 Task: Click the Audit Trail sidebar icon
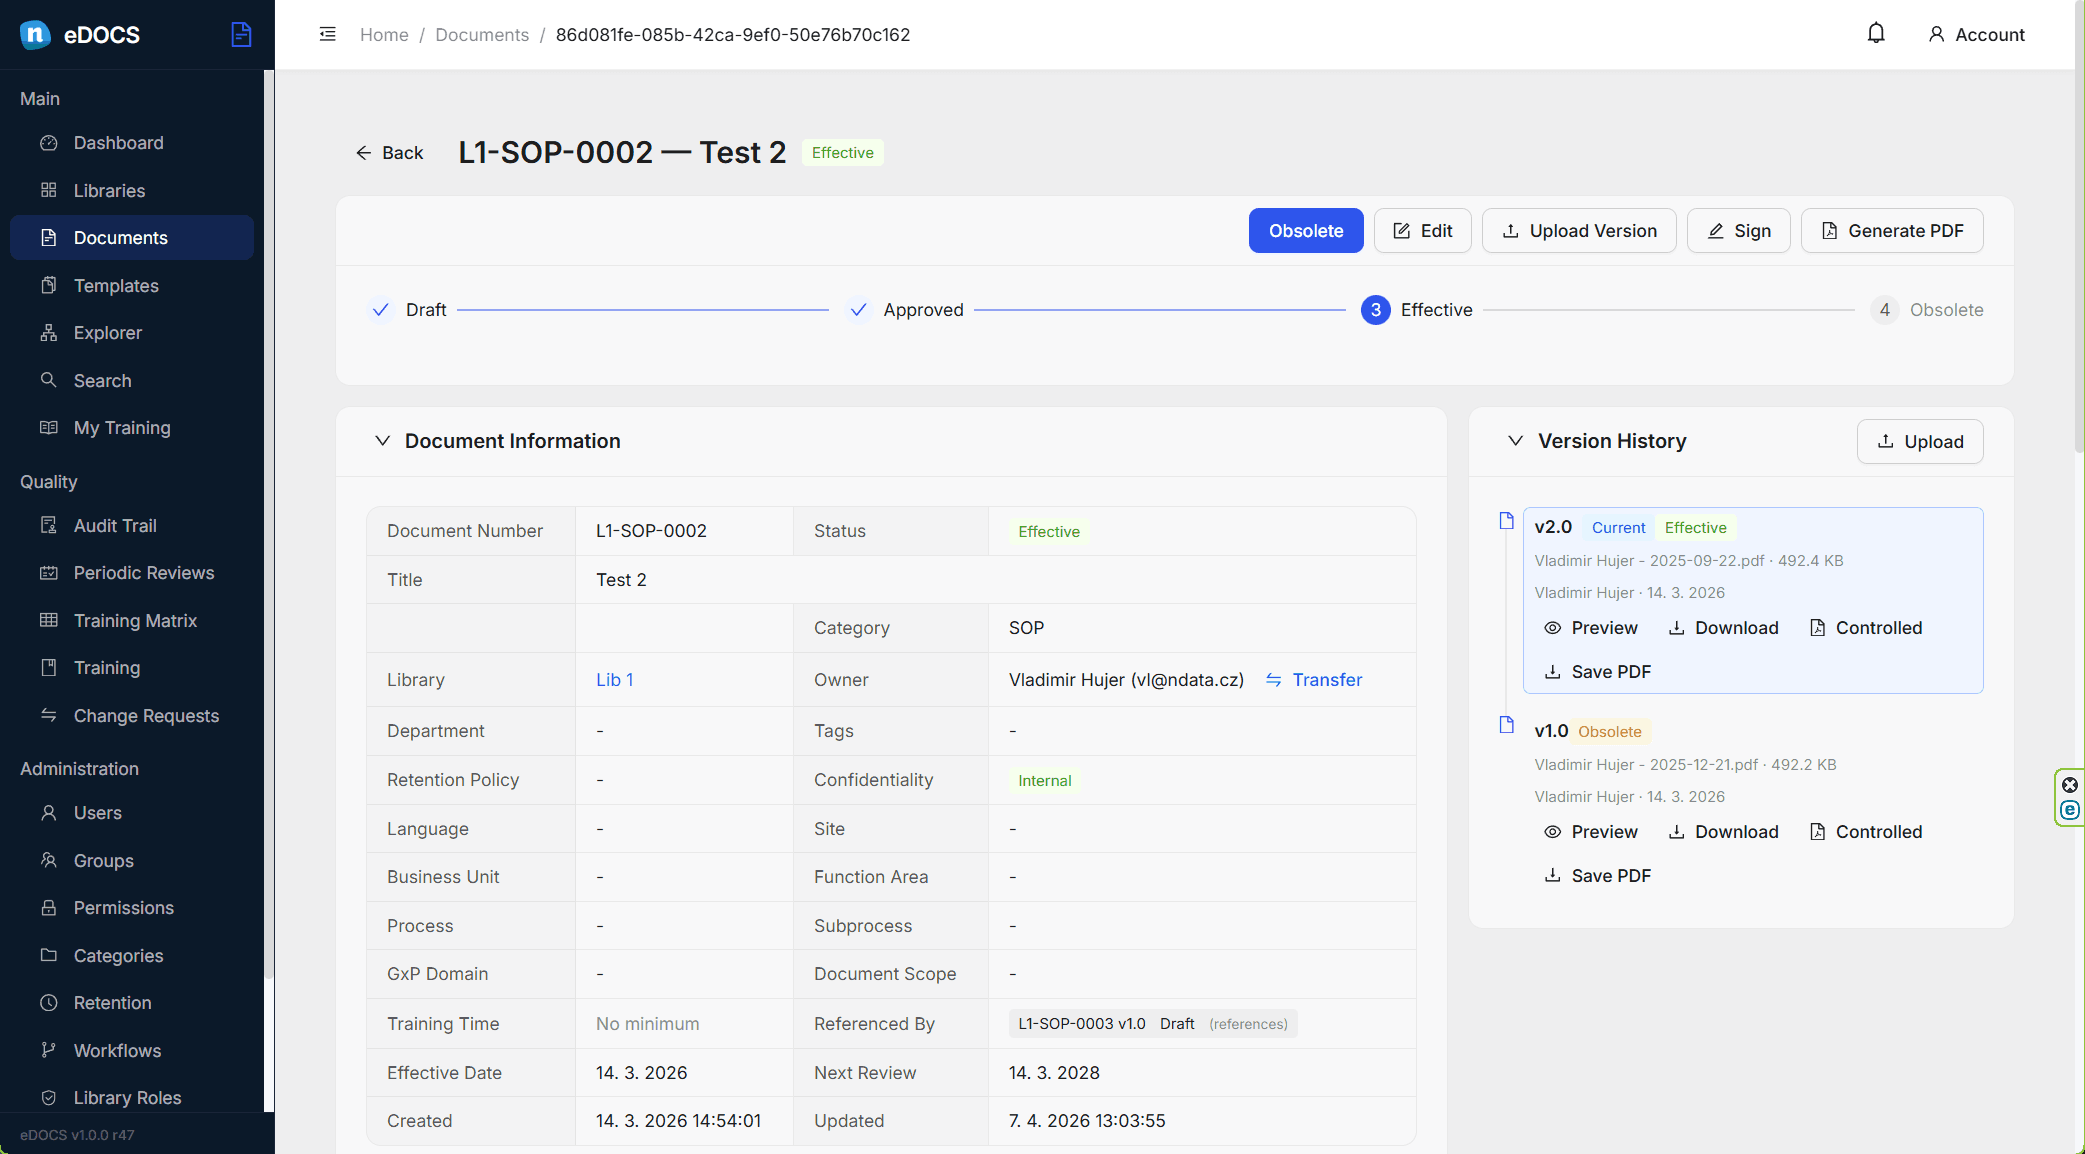48,525
